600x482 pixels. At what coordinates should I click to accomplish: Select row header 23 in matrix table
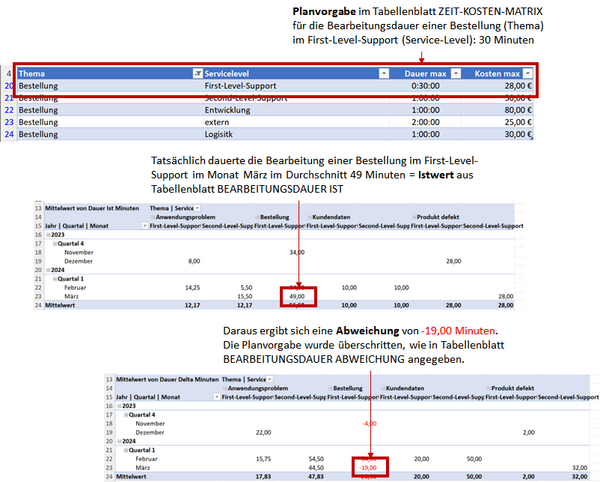coord(9,122)
